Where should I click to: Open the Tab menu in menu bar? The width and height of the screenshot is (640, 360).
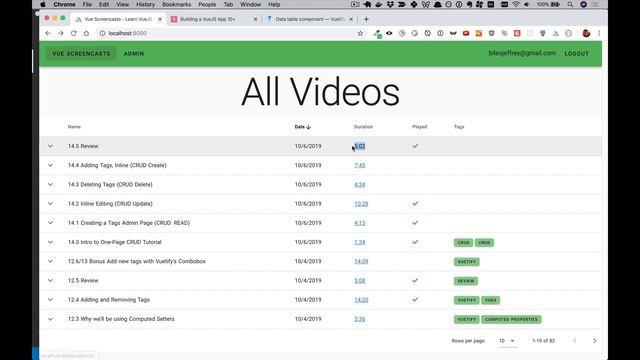tap(228, 4)
